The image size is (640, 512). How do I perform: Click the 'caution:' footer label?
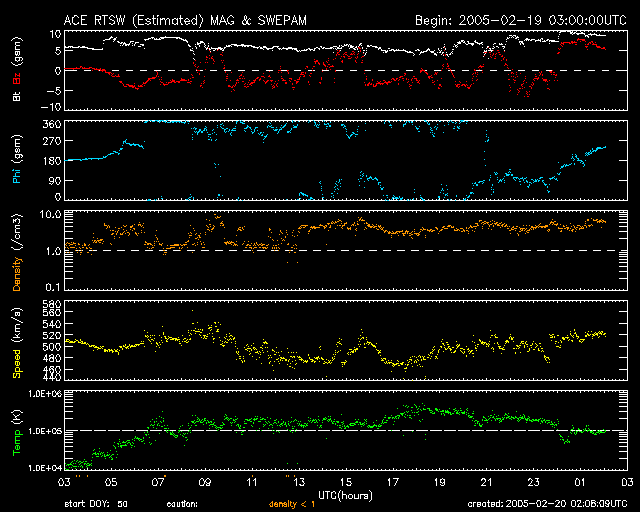(x=182, y=504)
